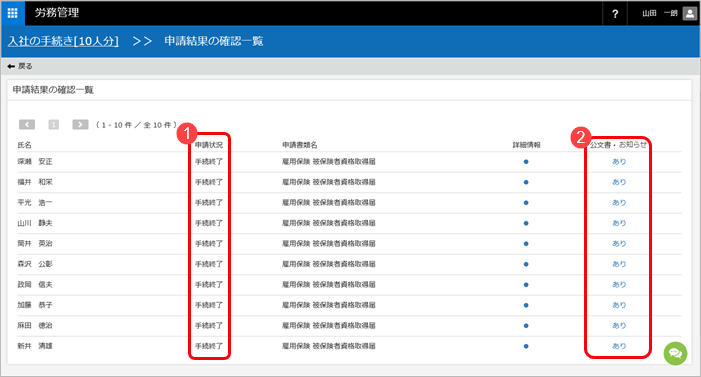Click the name 新井 清雄
This screenshot has height=377, width=701.
[35, 346]
